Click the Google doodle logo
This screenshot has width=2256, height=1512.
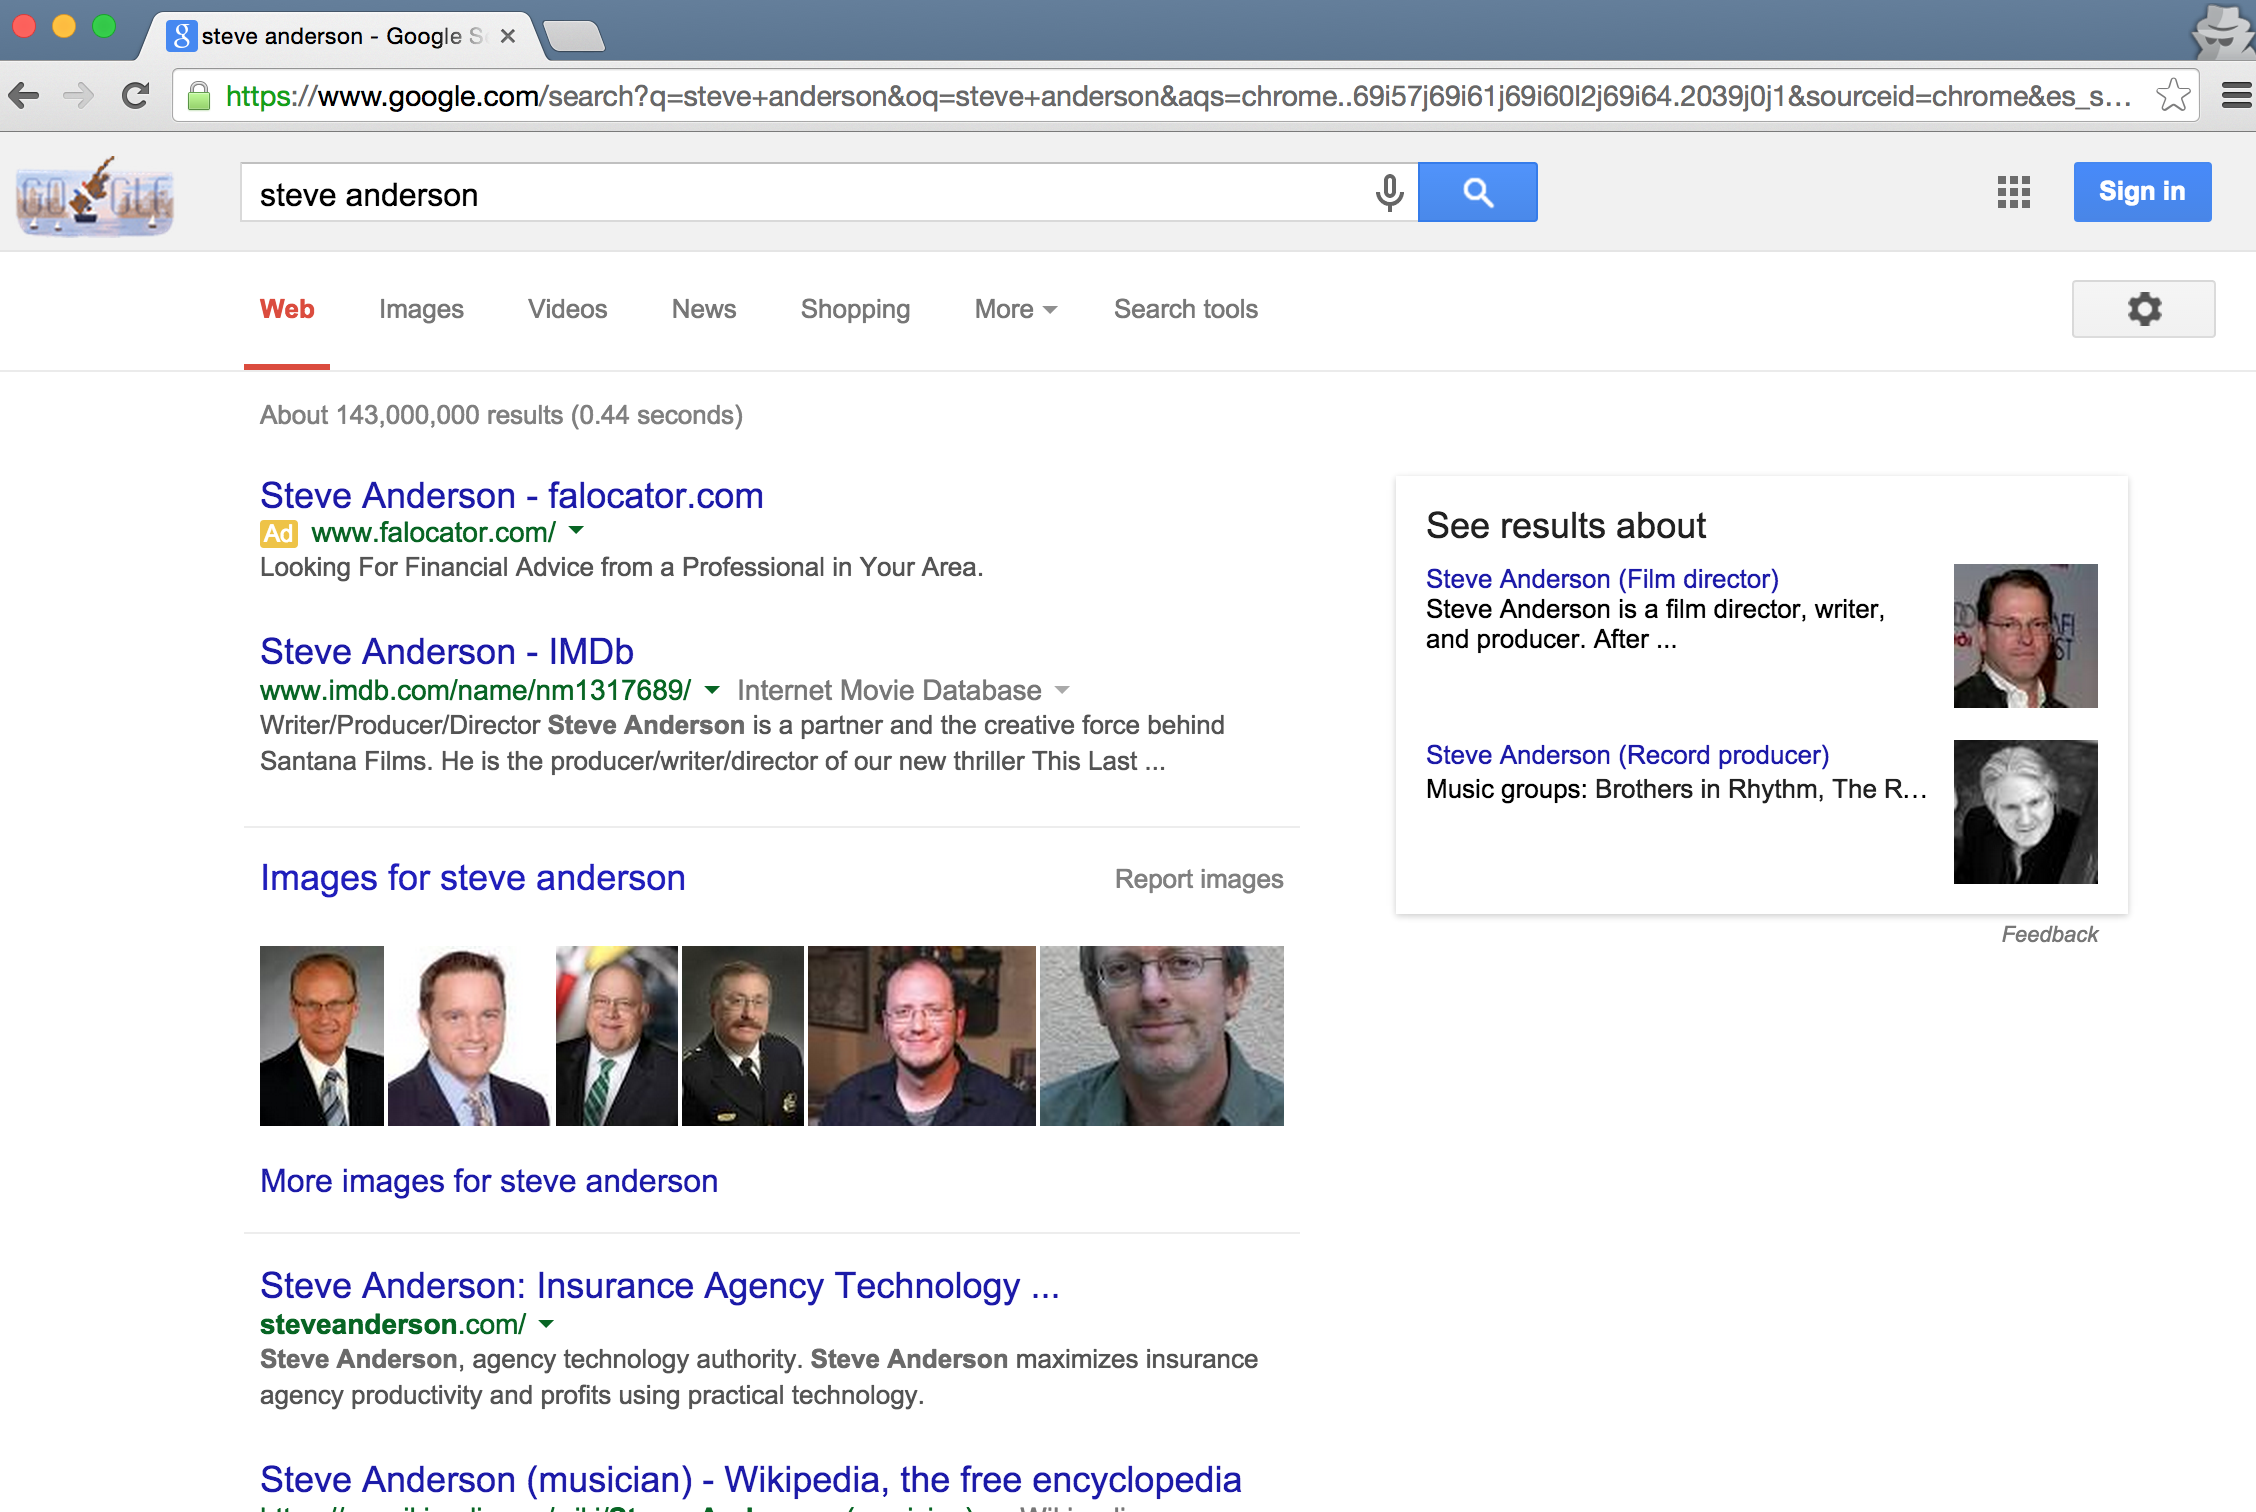pos(95,197)
